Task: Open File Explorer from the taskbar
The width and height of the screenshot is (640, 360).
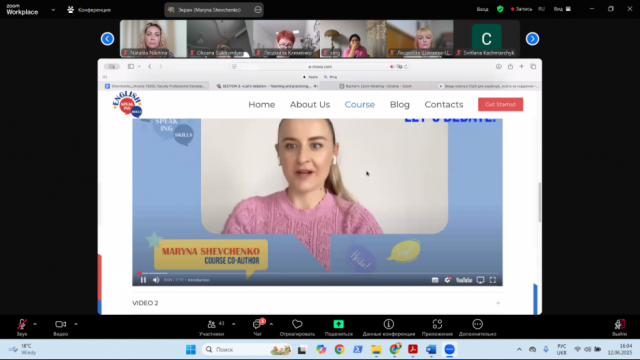Action: (x=376, y=349)
